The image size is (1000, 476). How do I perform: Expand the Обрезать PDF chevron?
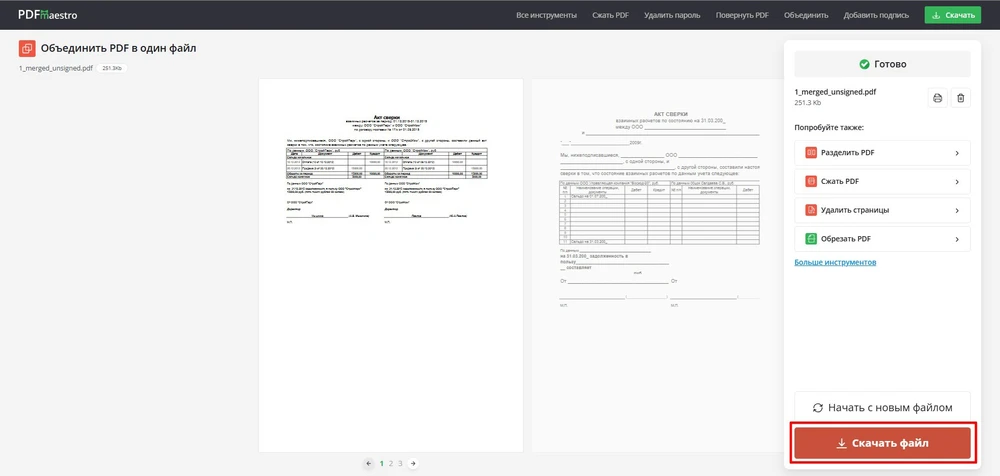[957, 239]
